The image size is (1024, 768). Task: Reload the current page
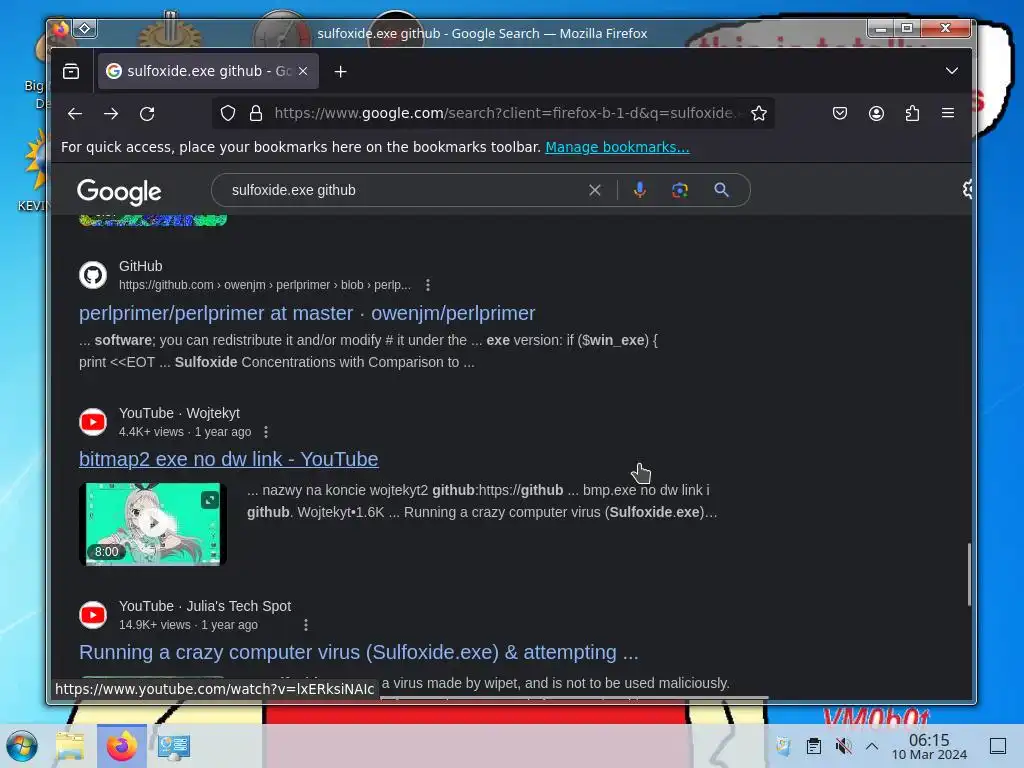(x=148, y=114)
